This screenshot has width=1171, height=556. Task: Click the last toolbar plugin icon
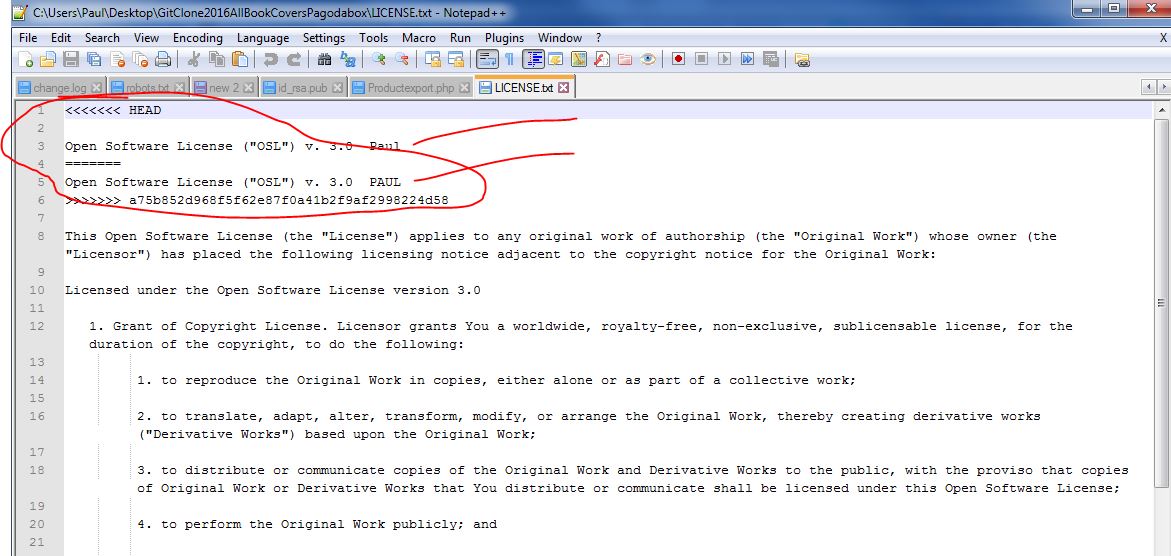click(802, 59)
